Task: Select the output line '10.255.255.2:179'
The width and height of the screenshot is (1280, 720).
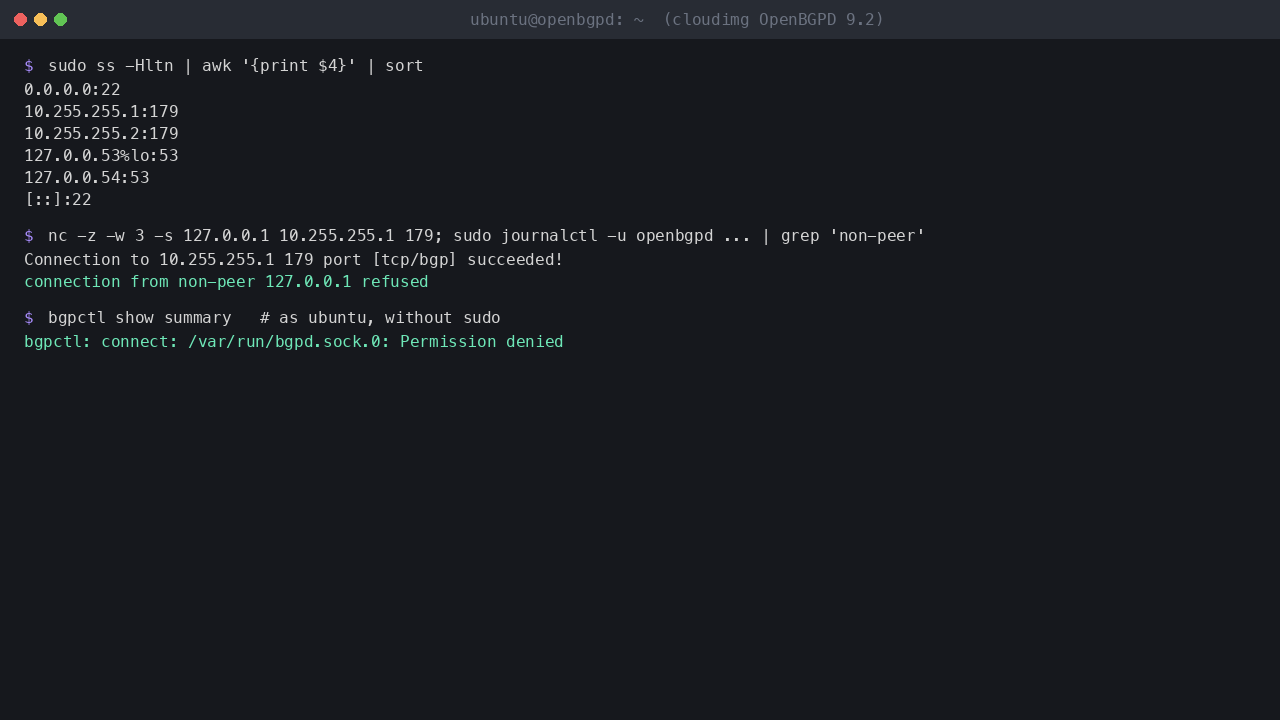Action: pos(101,134)
